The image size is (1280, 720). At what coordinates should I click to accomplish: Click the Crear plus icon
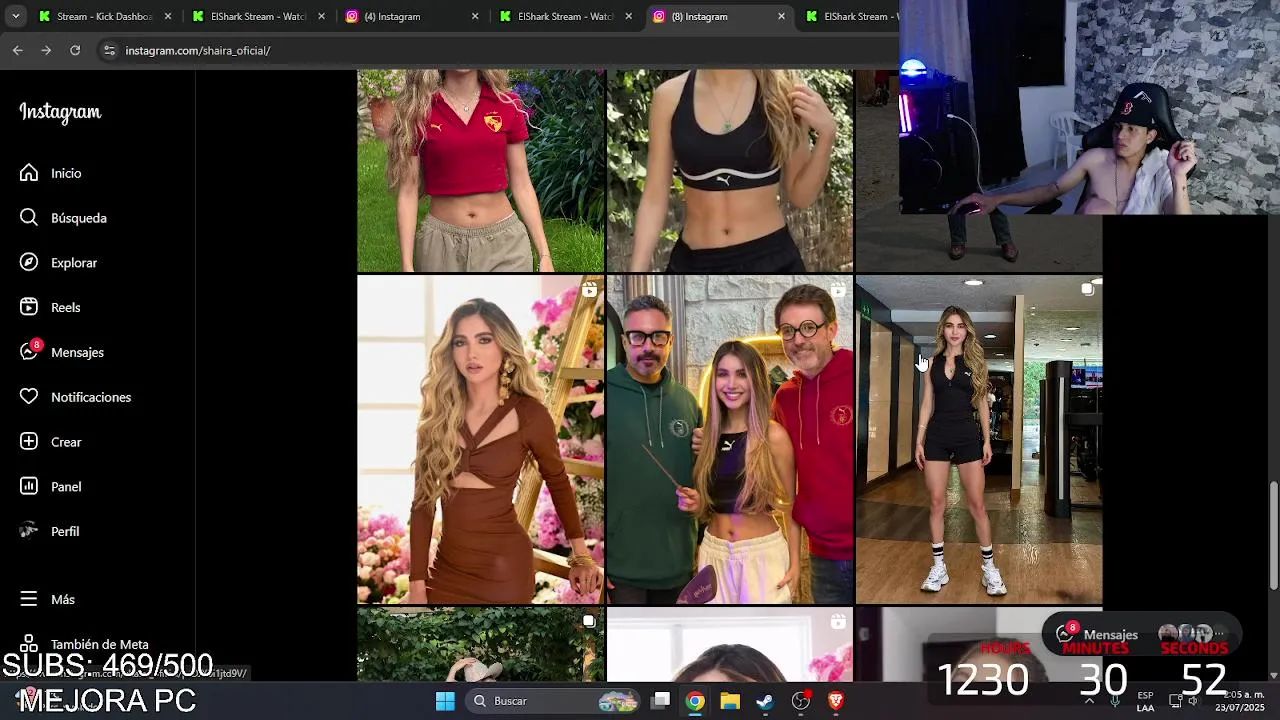(29, 442)
